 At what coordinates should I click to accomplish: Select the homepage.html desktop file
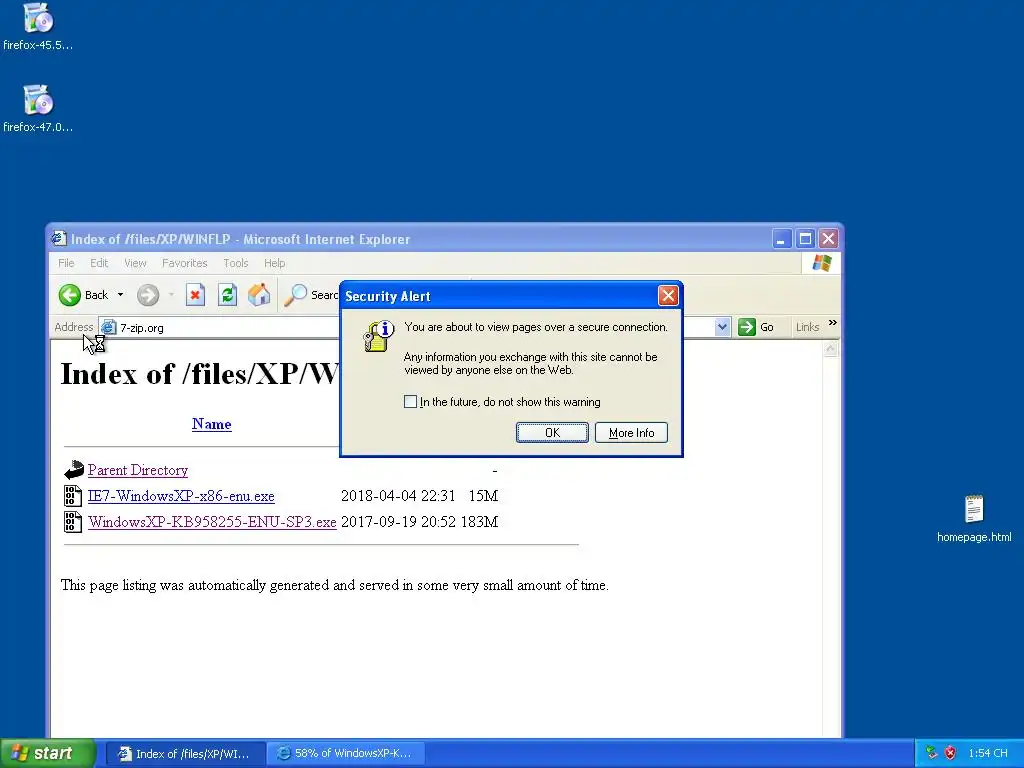click(x=974, y=509)
